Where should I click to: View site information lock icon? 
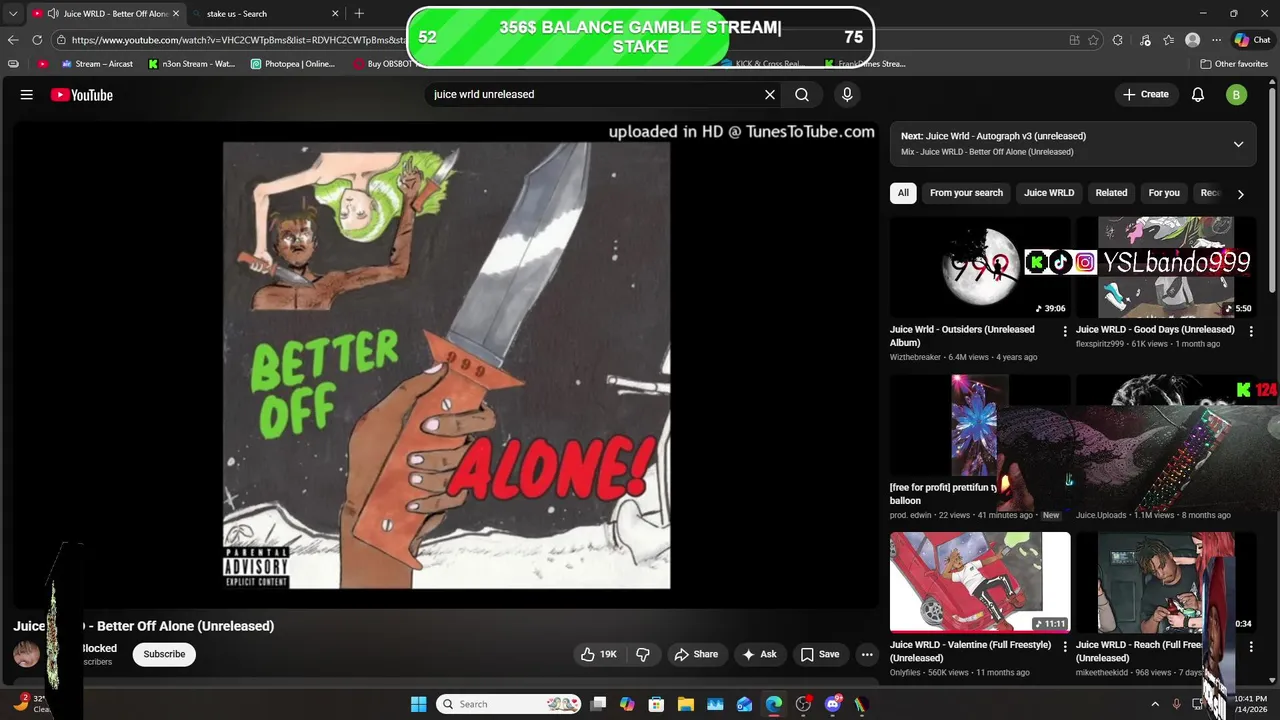[x=62, y=40]
